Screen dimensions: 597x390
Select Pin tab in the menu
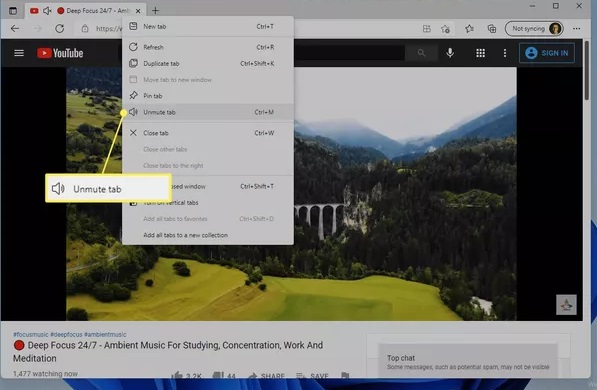[208, 96]
